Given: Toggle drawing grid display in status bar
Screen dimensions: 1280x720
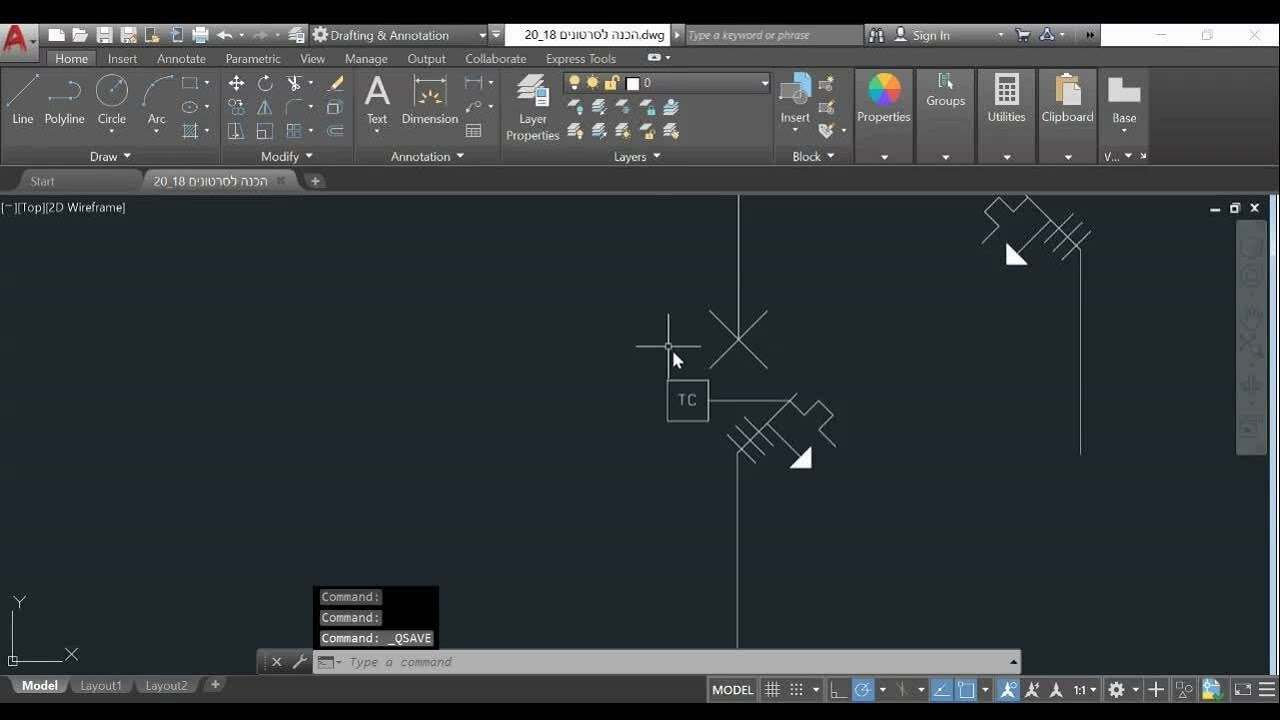Looking at the screenshot, I should (x=772, y=690).
